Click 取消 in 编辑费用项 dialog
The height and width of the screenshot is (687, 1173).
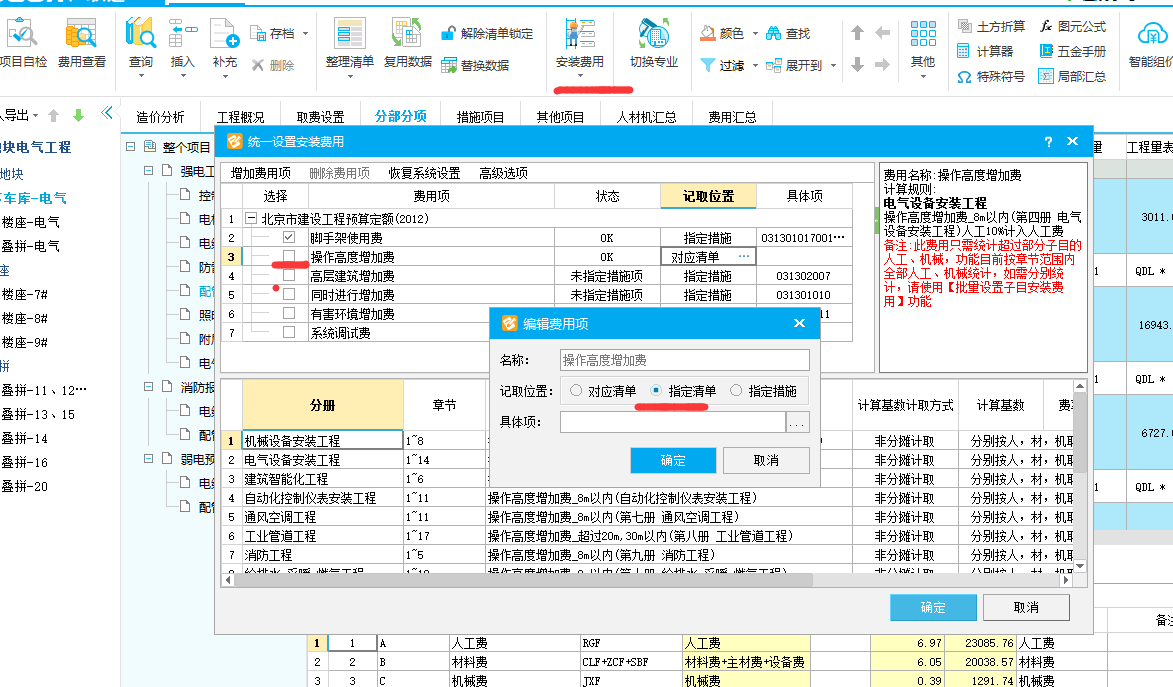point(766,460)
